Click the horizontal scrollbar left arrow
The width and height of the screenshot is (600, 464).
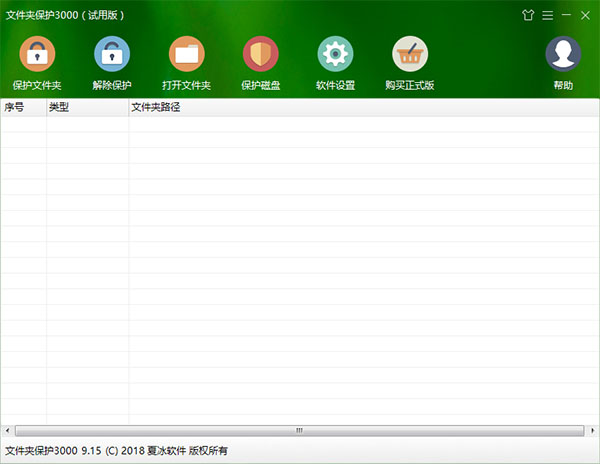click(7, 430)
